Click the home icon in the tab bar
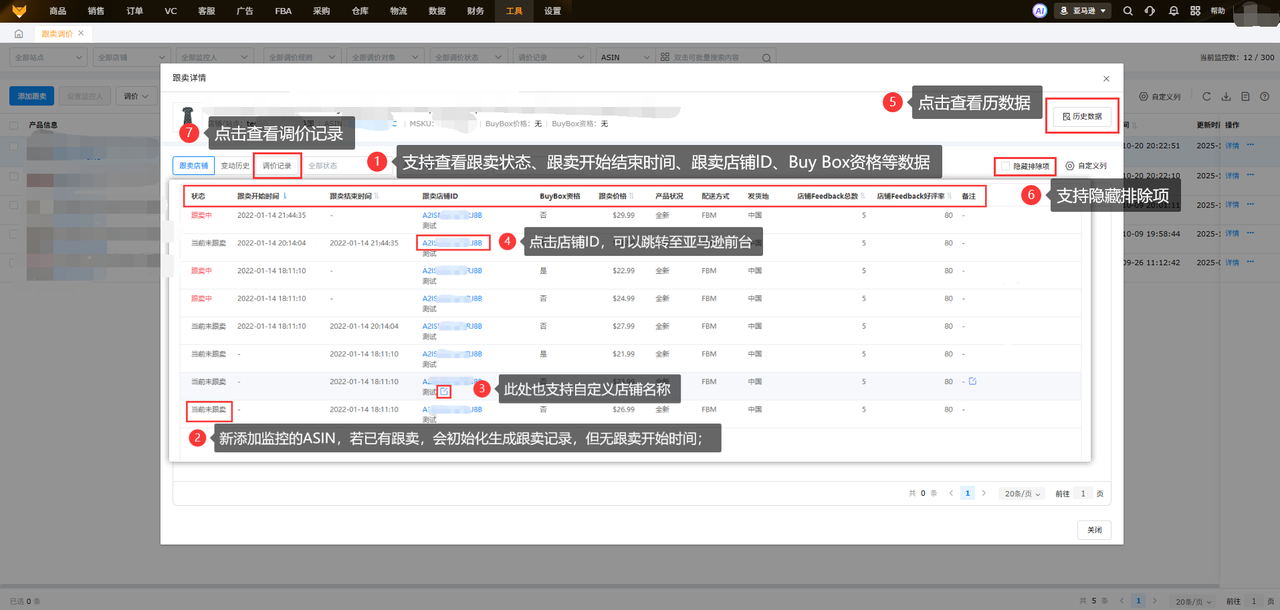1280x610 pixels. pyautogui.click(x=18, y=33)
